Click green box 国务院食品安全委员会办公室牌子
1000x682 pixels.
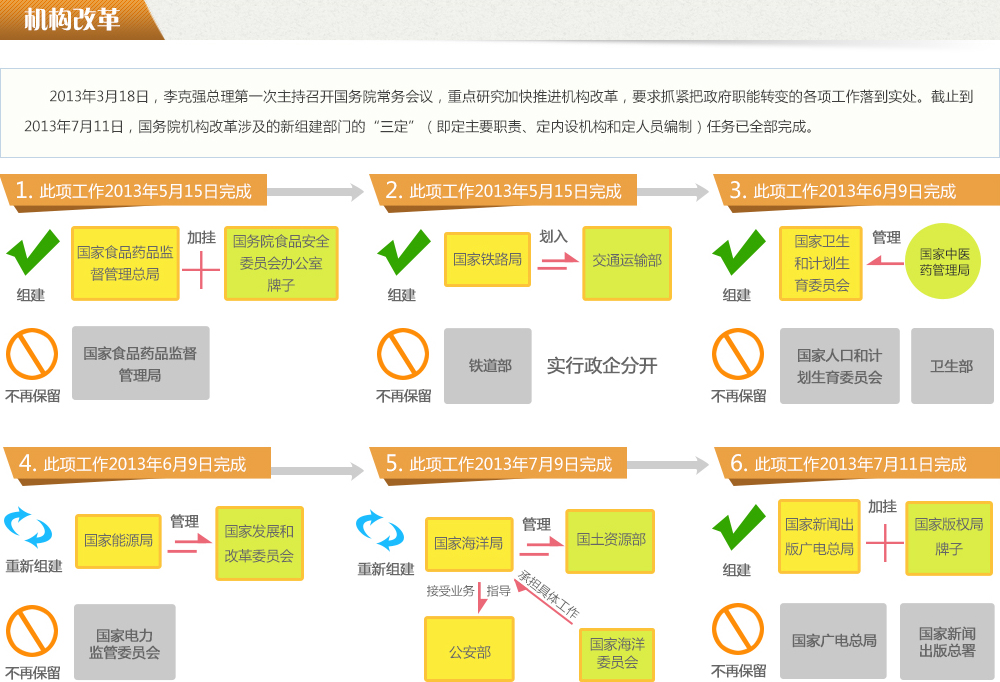(x=281, y=263)
